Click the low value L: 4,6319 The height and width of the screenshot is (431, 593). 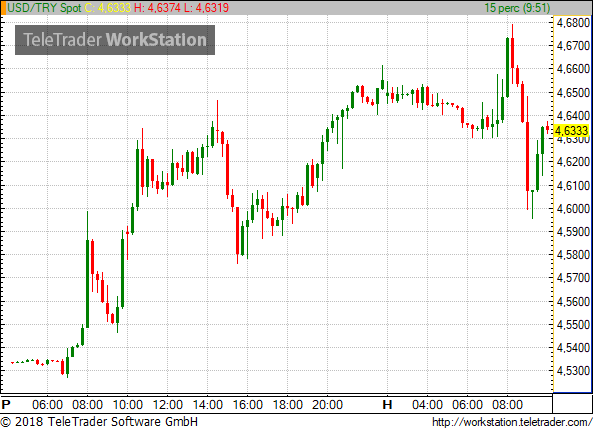[x=206, y=8]
